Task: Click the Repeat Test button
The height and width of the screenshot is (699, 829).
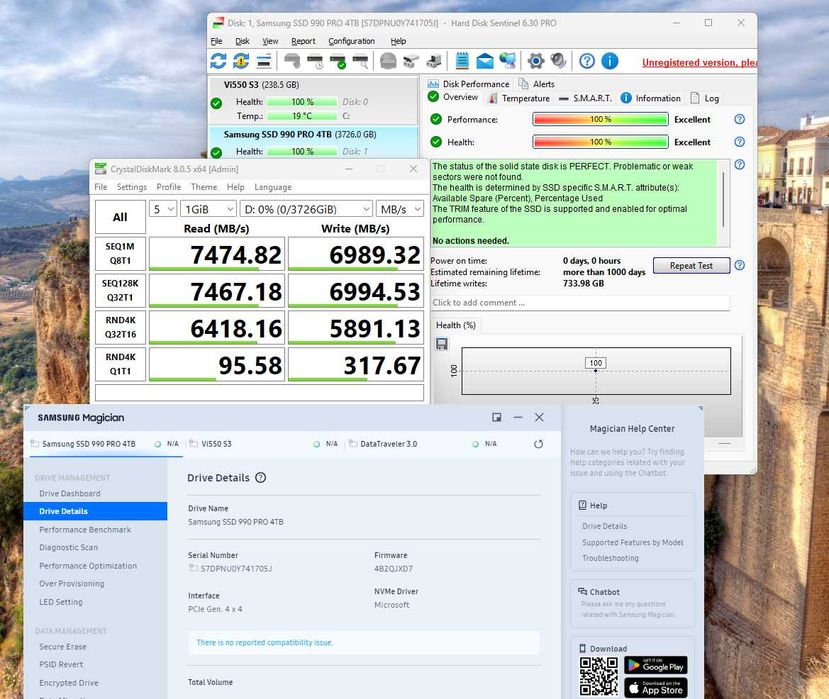Action: pos(691,265)
